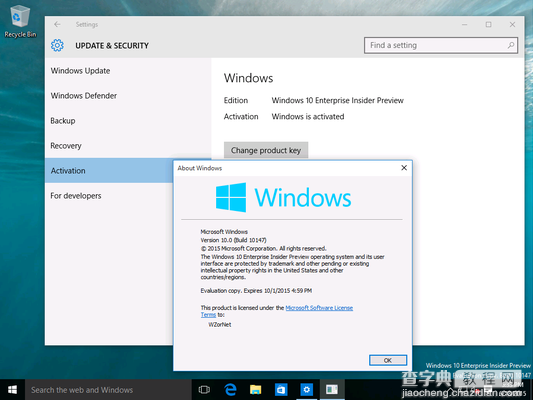
Task: Select the winver app taskbar icon
Action: pyautogui.click(x=332, y=390)
